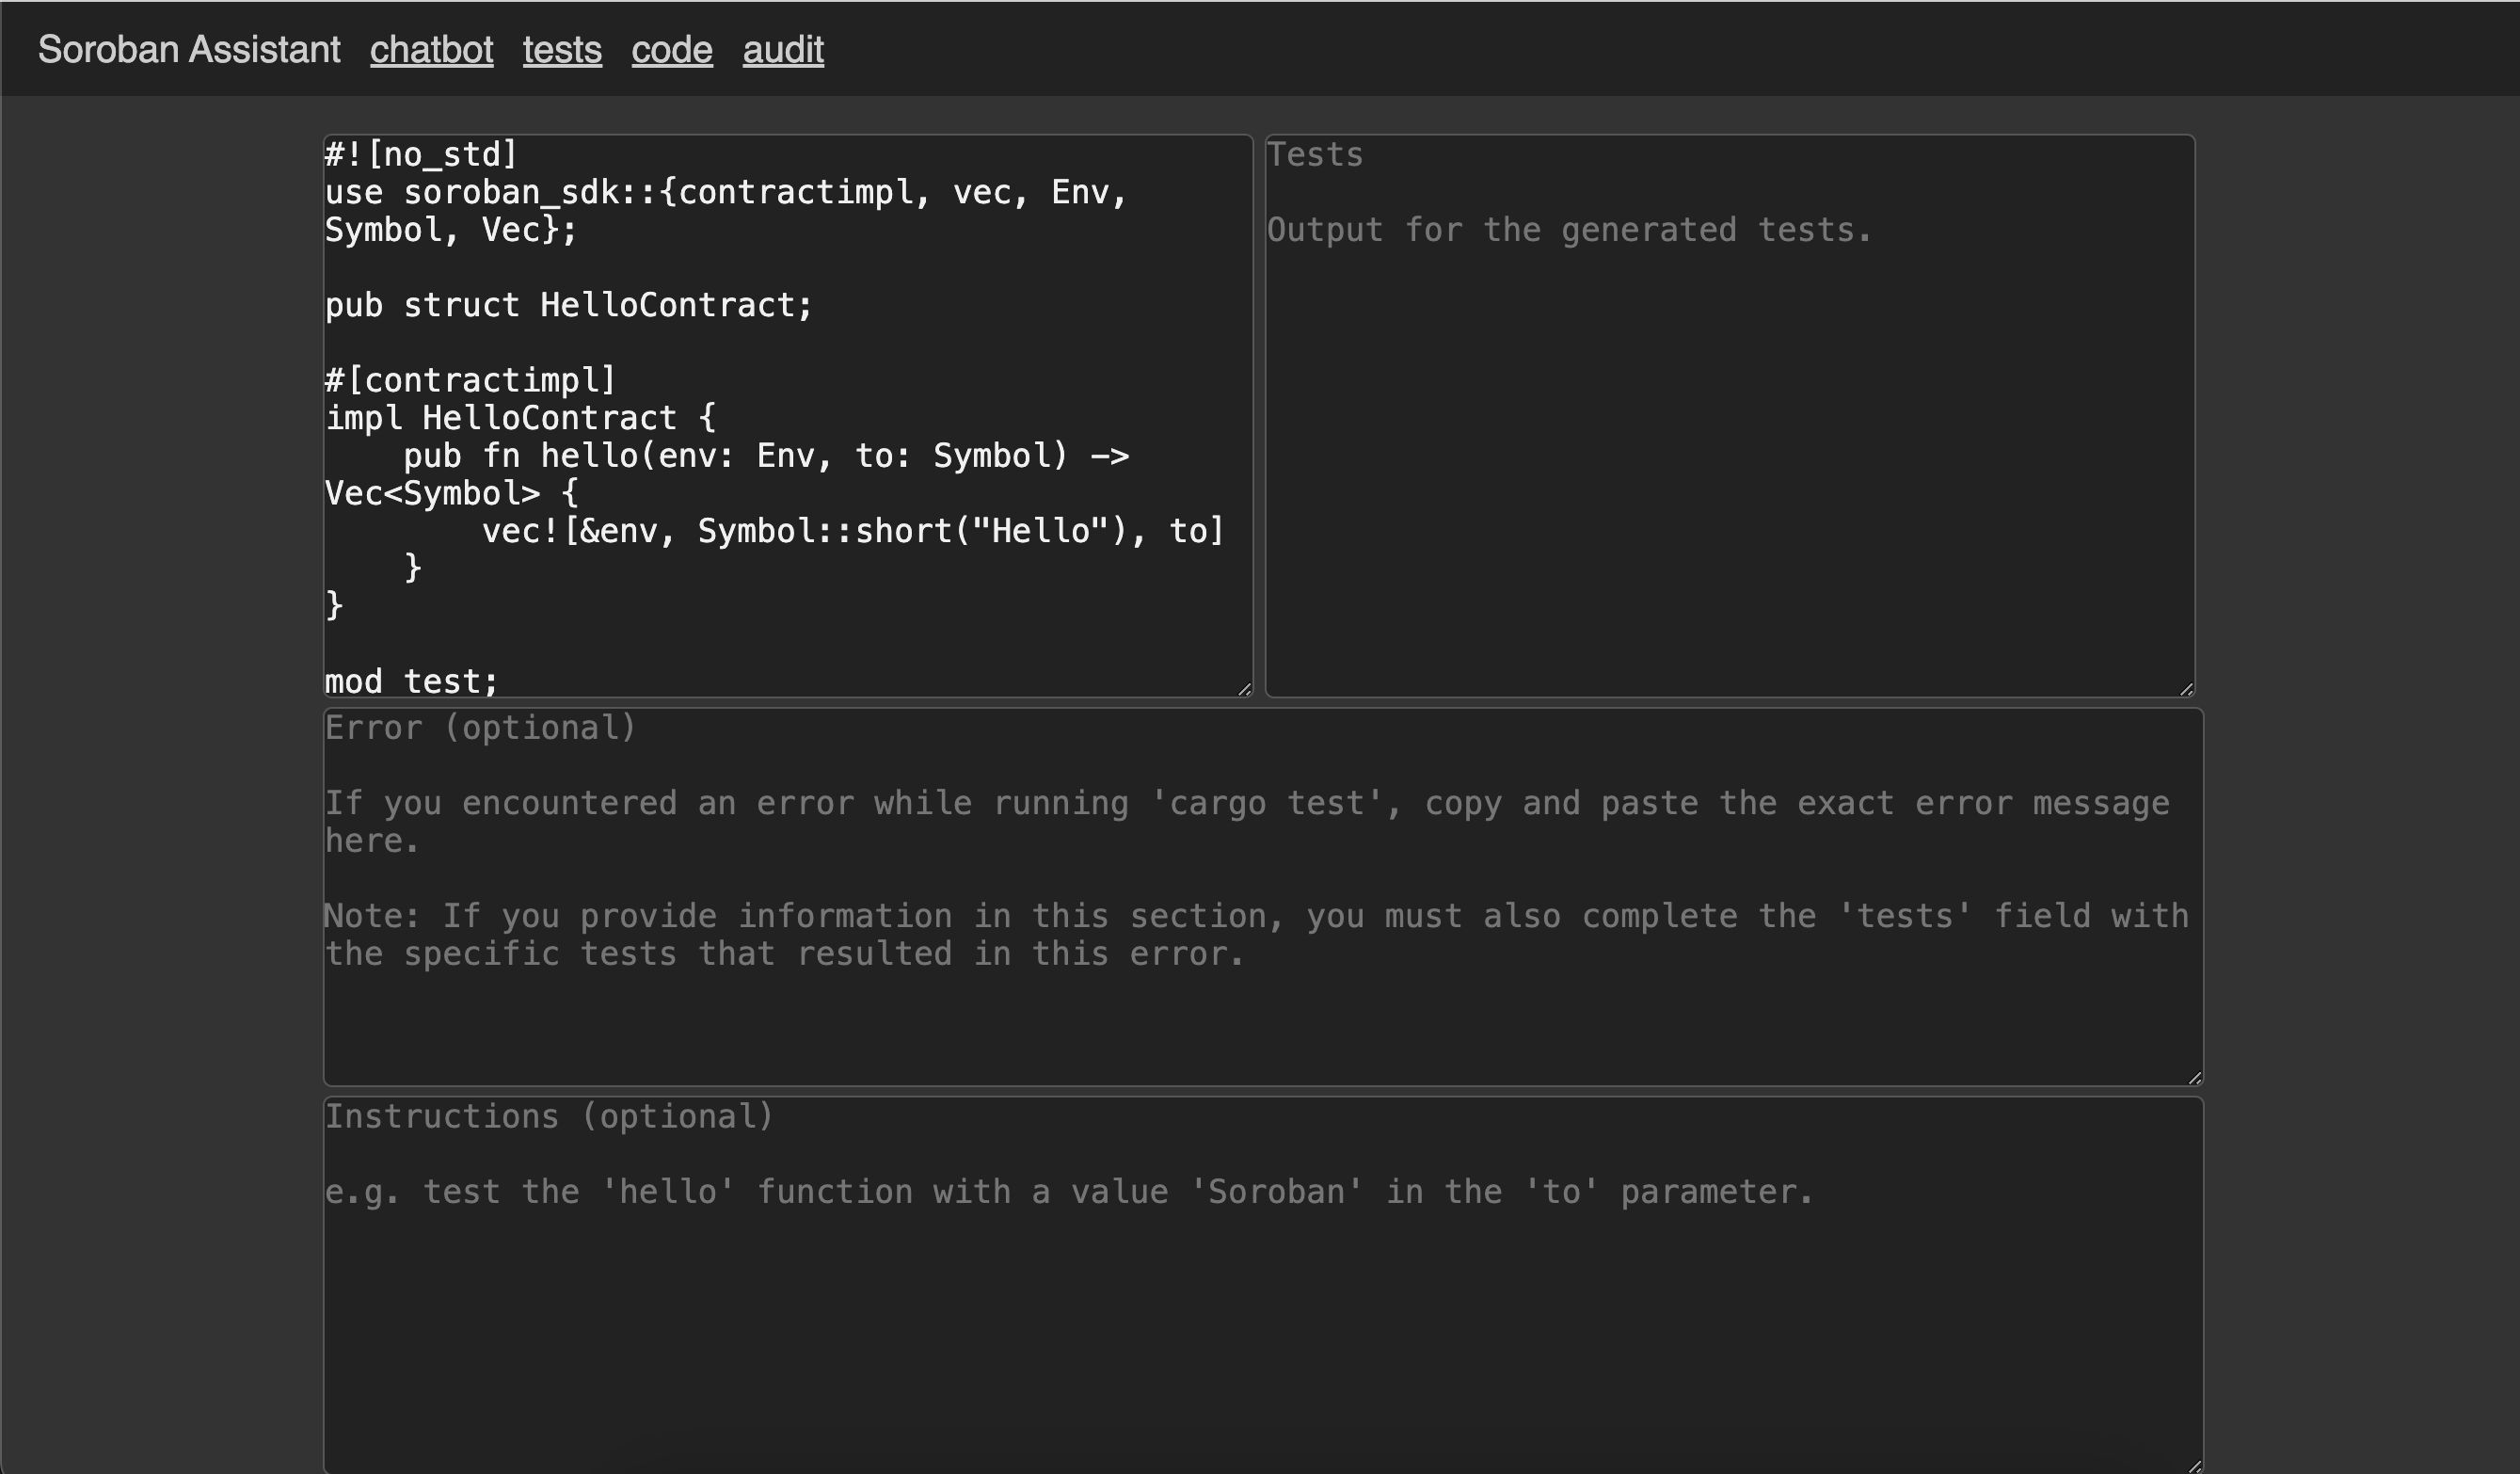Click the Tests panel resize grip
The height and width of the screenshot is (1474, 2520).
2187,688
